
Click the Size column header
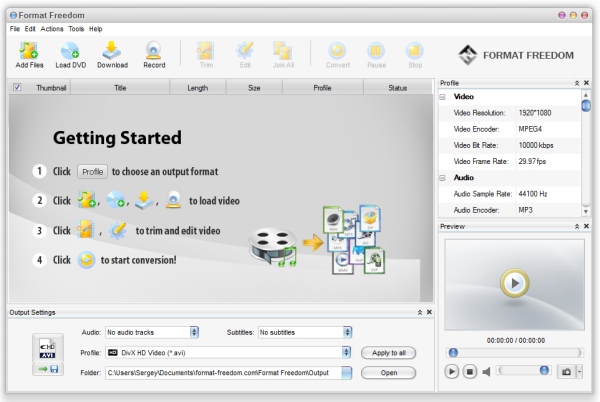pyautogui.click(x=254, y=88)
